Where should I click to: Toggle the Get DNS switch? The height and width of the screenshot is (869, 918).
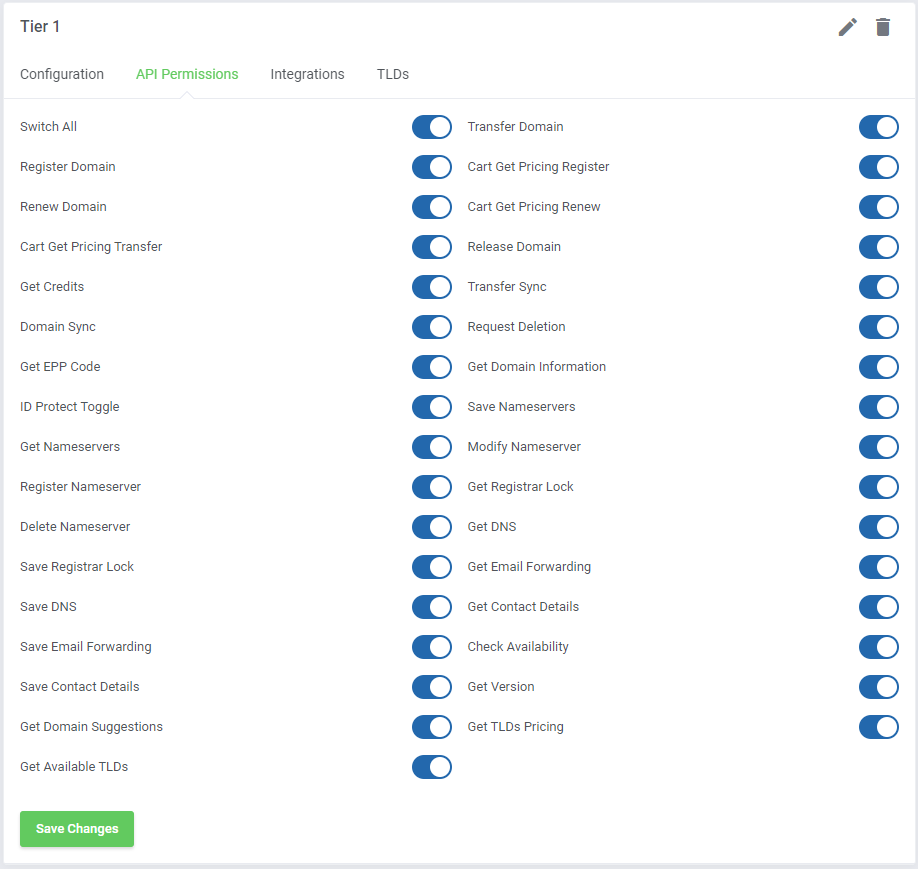(x=879, y=527)
